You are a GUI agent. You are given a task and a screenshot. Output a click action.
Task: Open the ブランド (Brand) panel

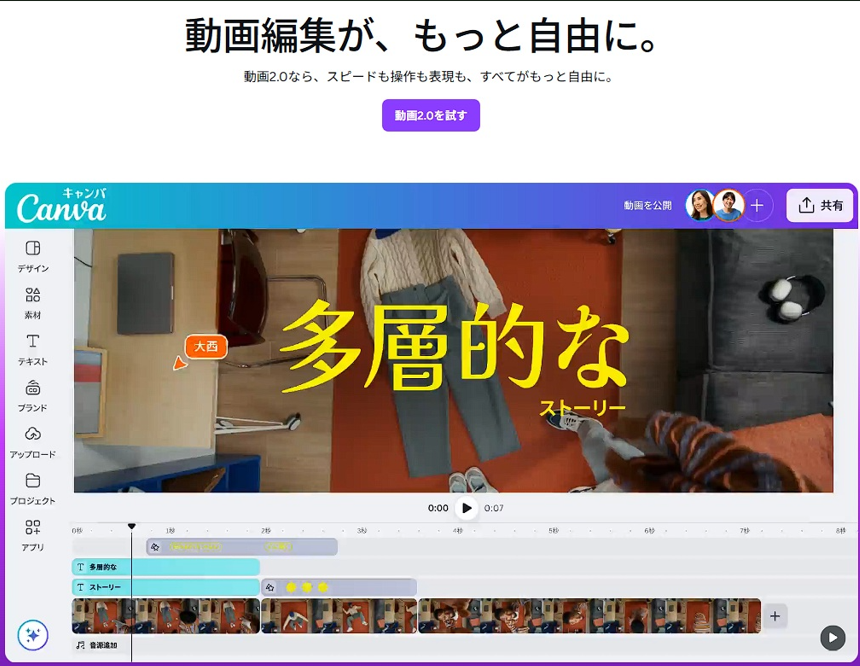(x=33, y=394)
